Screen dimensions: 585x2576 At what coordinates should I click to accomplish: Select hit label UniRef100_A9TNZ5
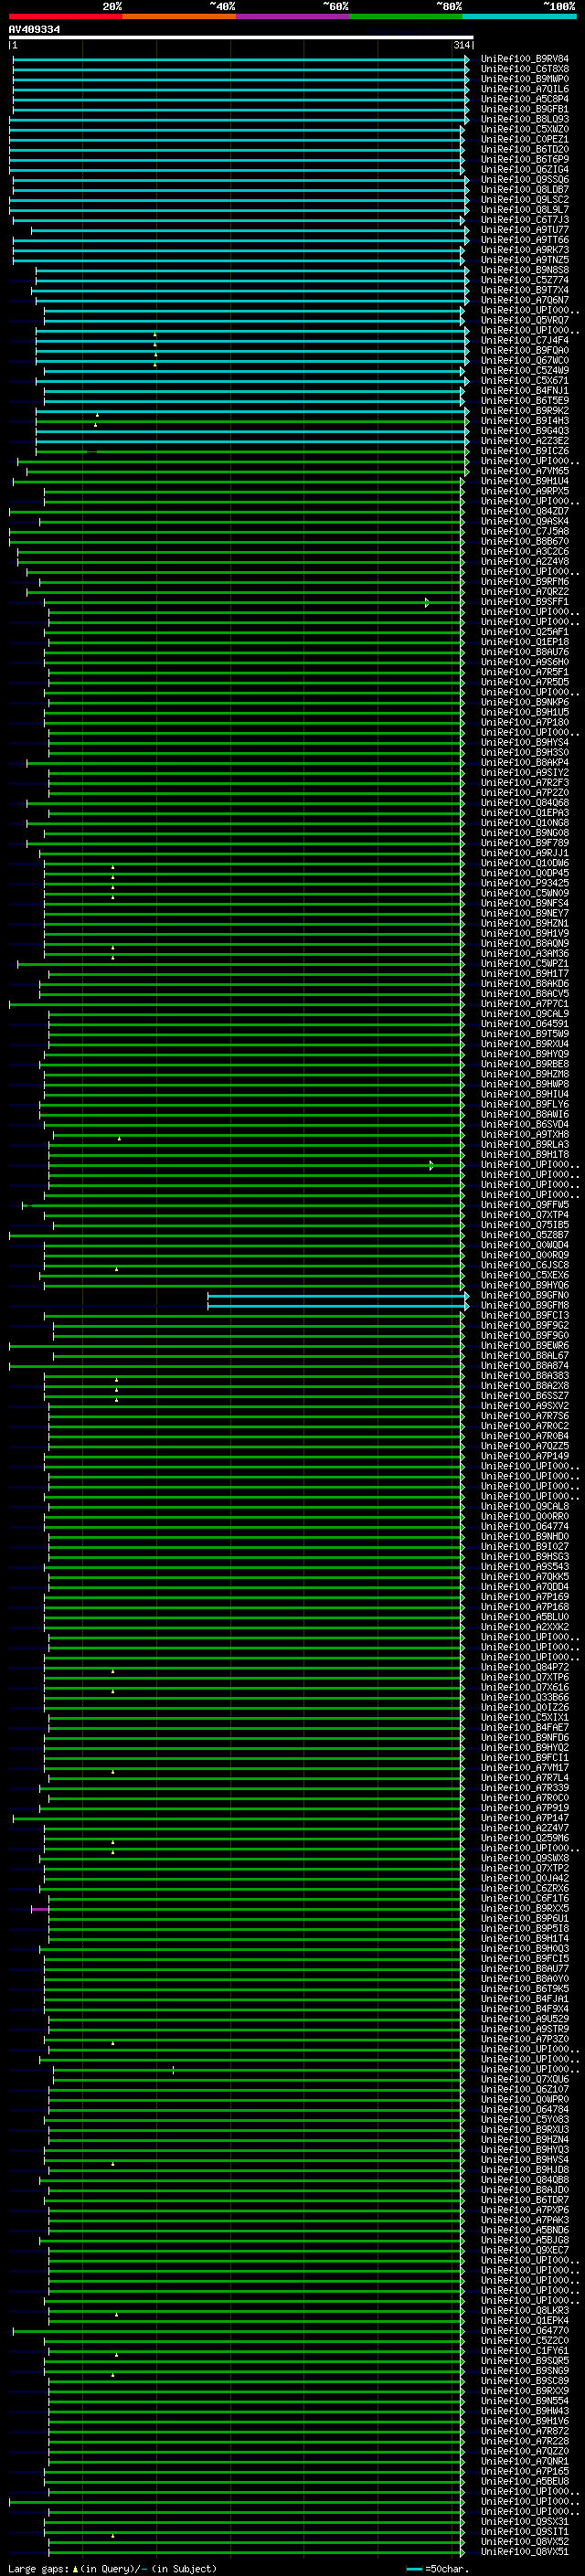(524, 260)
